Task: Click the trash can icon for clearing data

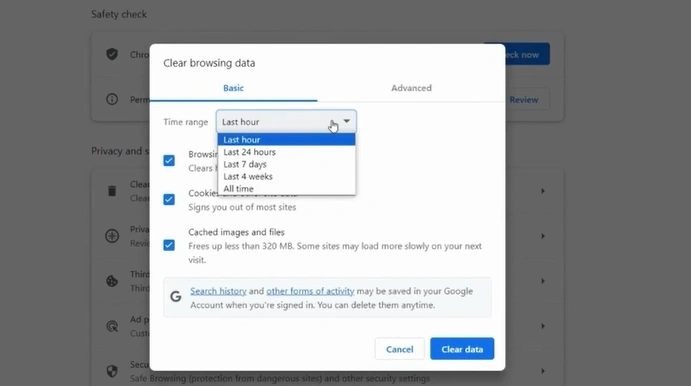Action: 112,191
